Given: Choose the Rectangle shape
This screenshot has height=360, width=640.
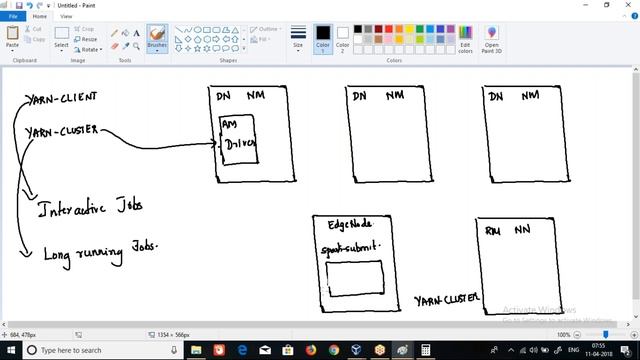Looking at the screenshot, I should 207,30.
